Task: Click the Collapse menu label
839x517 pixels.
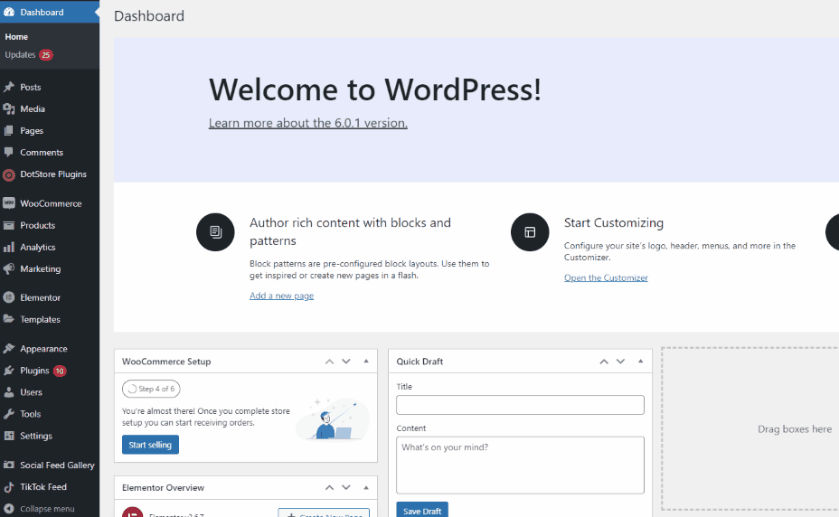Action: (x=47, y=509)
